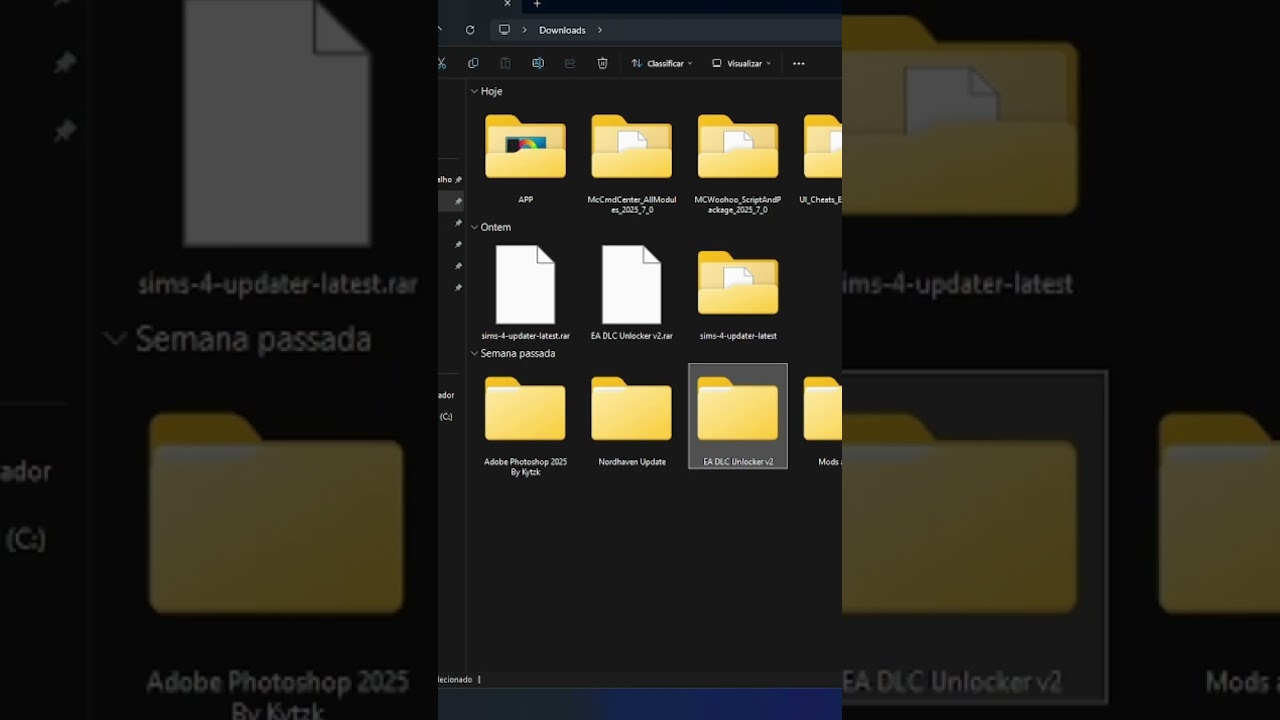The height and width of the screenshot is (720, 1280).
Task: Collapse the Hoje group
Action: pos(474,91)
